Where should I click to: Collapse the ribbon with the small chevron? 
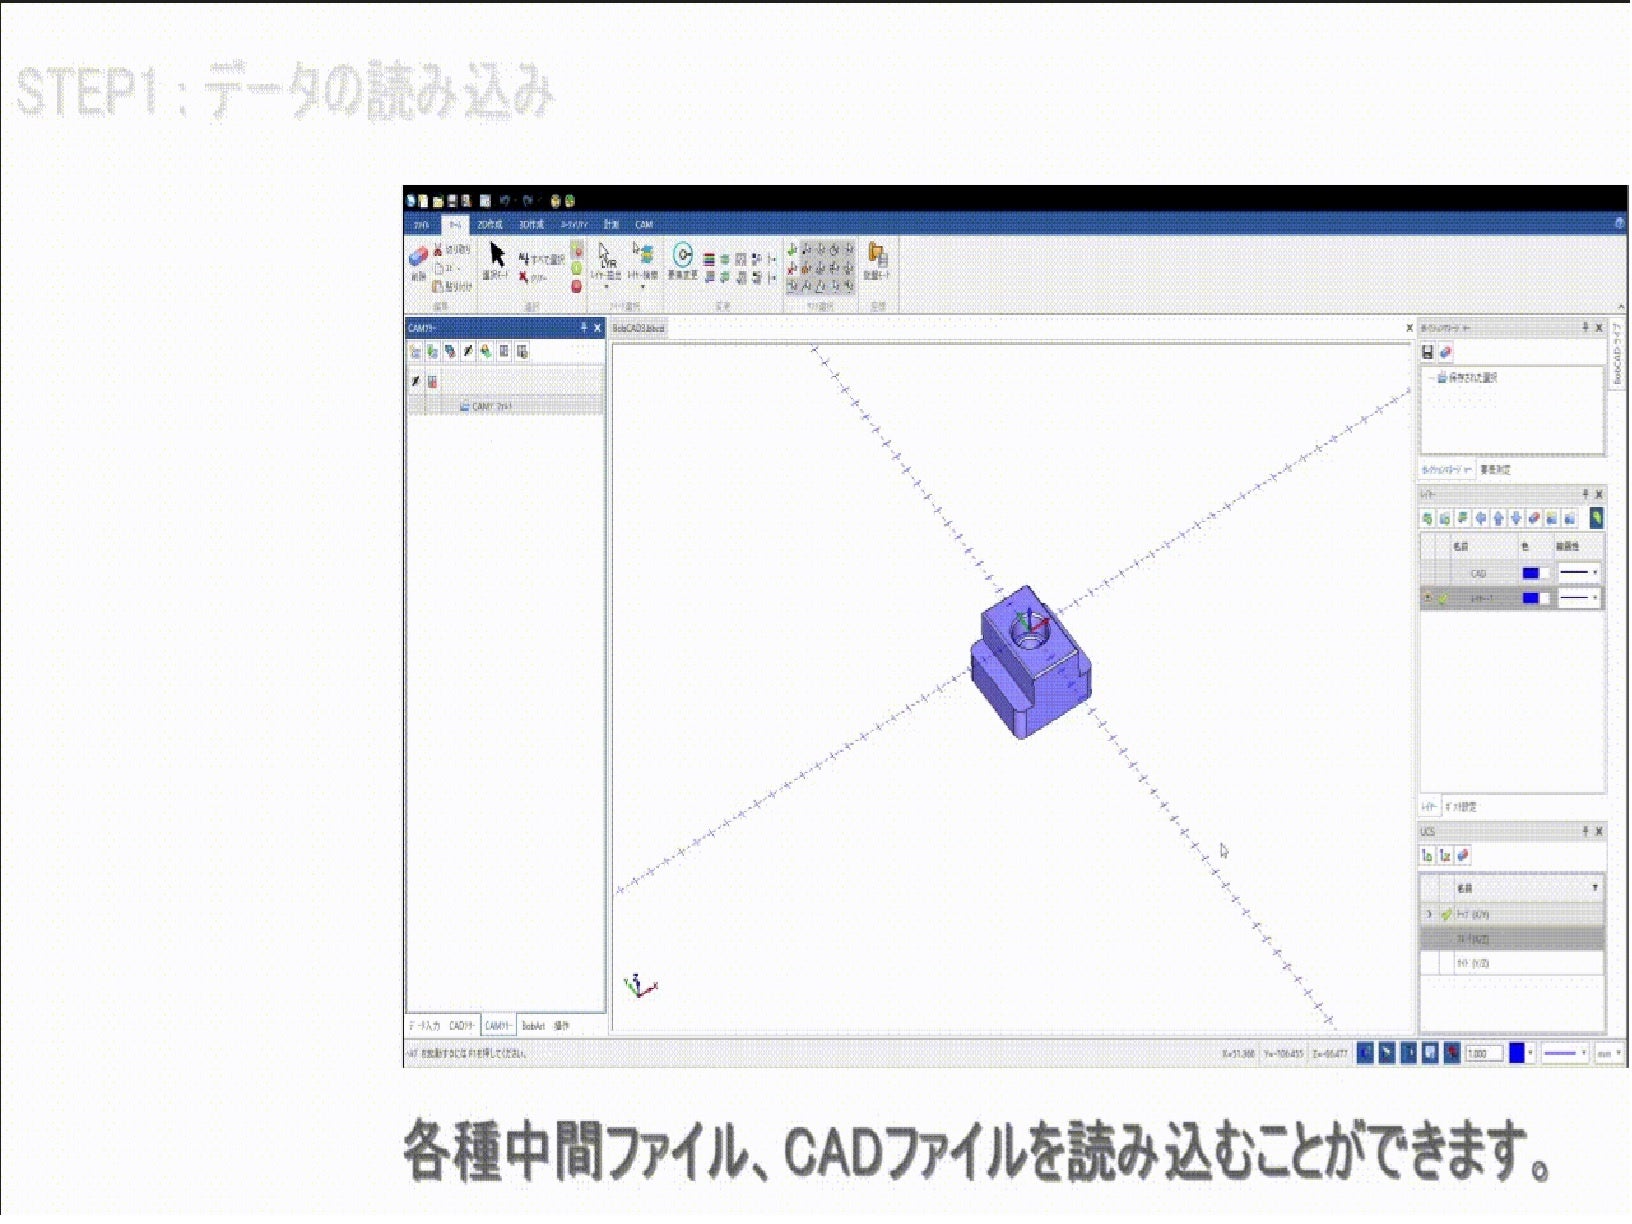pos(1621,307)
